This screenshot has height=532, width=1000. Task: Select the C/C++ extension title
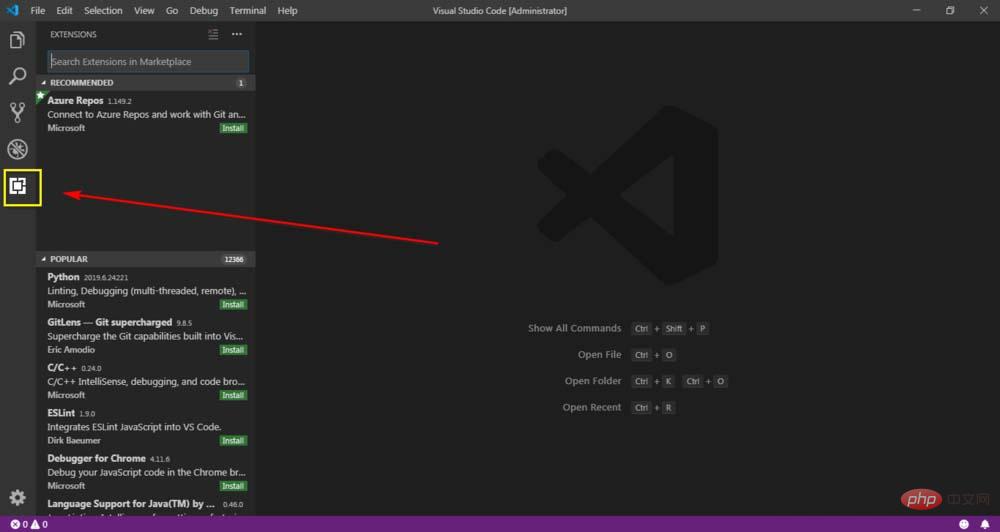point(62,367)
